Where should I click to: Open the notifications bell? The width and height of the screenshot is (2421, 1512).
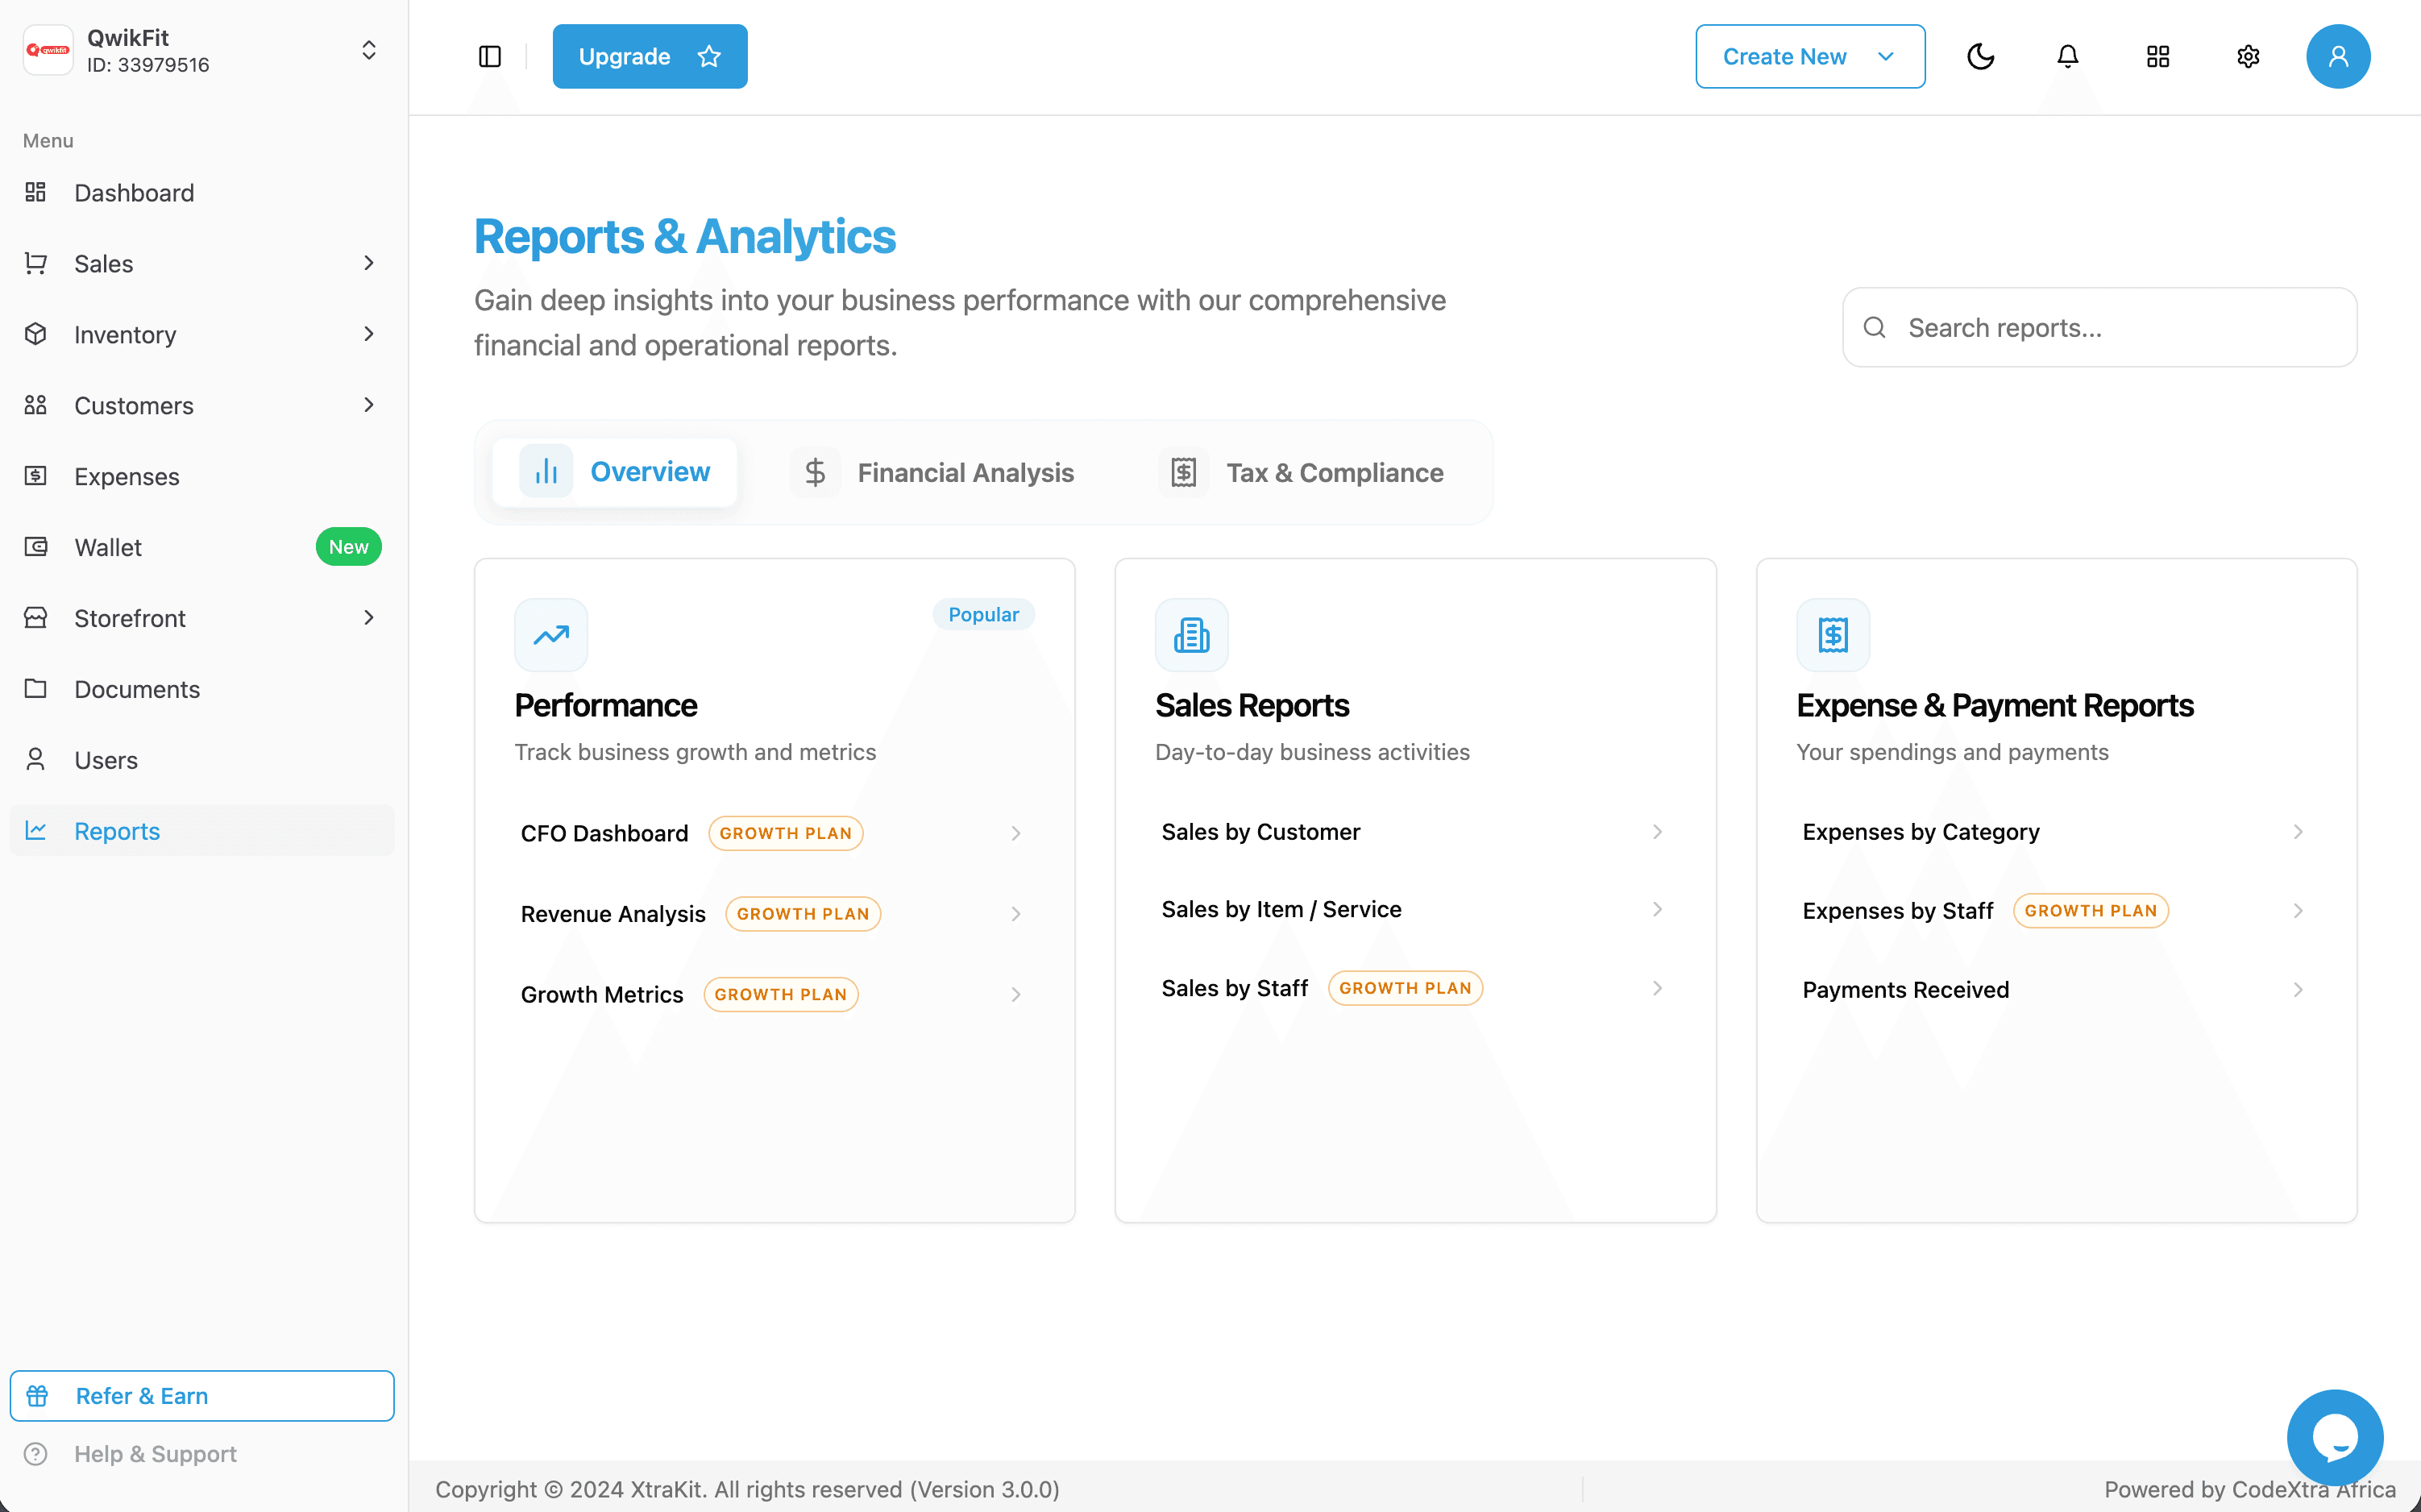tap(2066, 56)
